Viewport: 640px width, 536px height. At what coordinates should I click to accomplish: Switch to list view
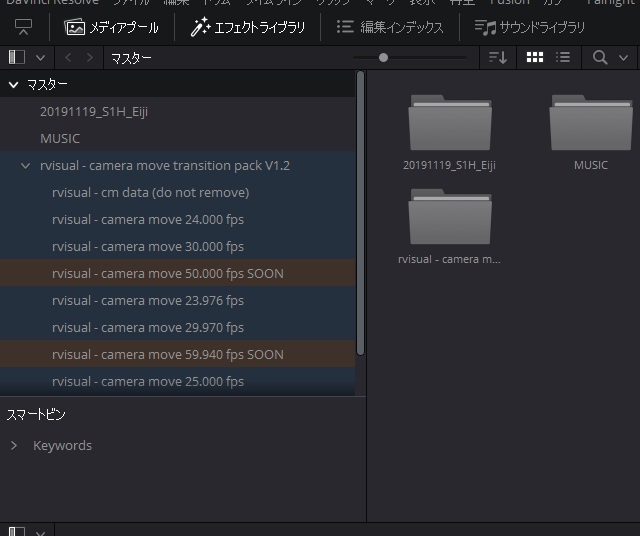tap(563, 57)
